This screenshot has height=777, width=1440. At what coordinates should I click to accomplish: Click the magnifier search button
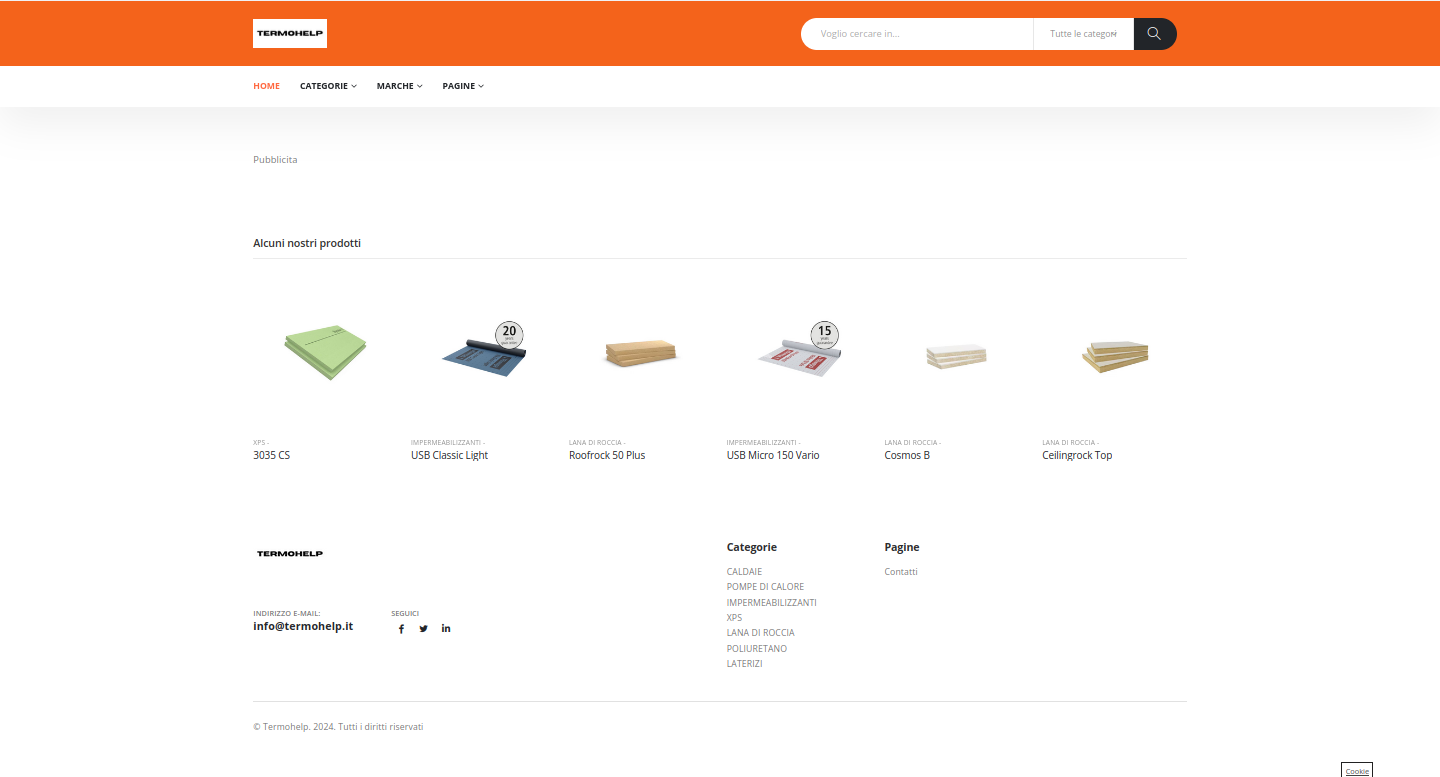1155,34
